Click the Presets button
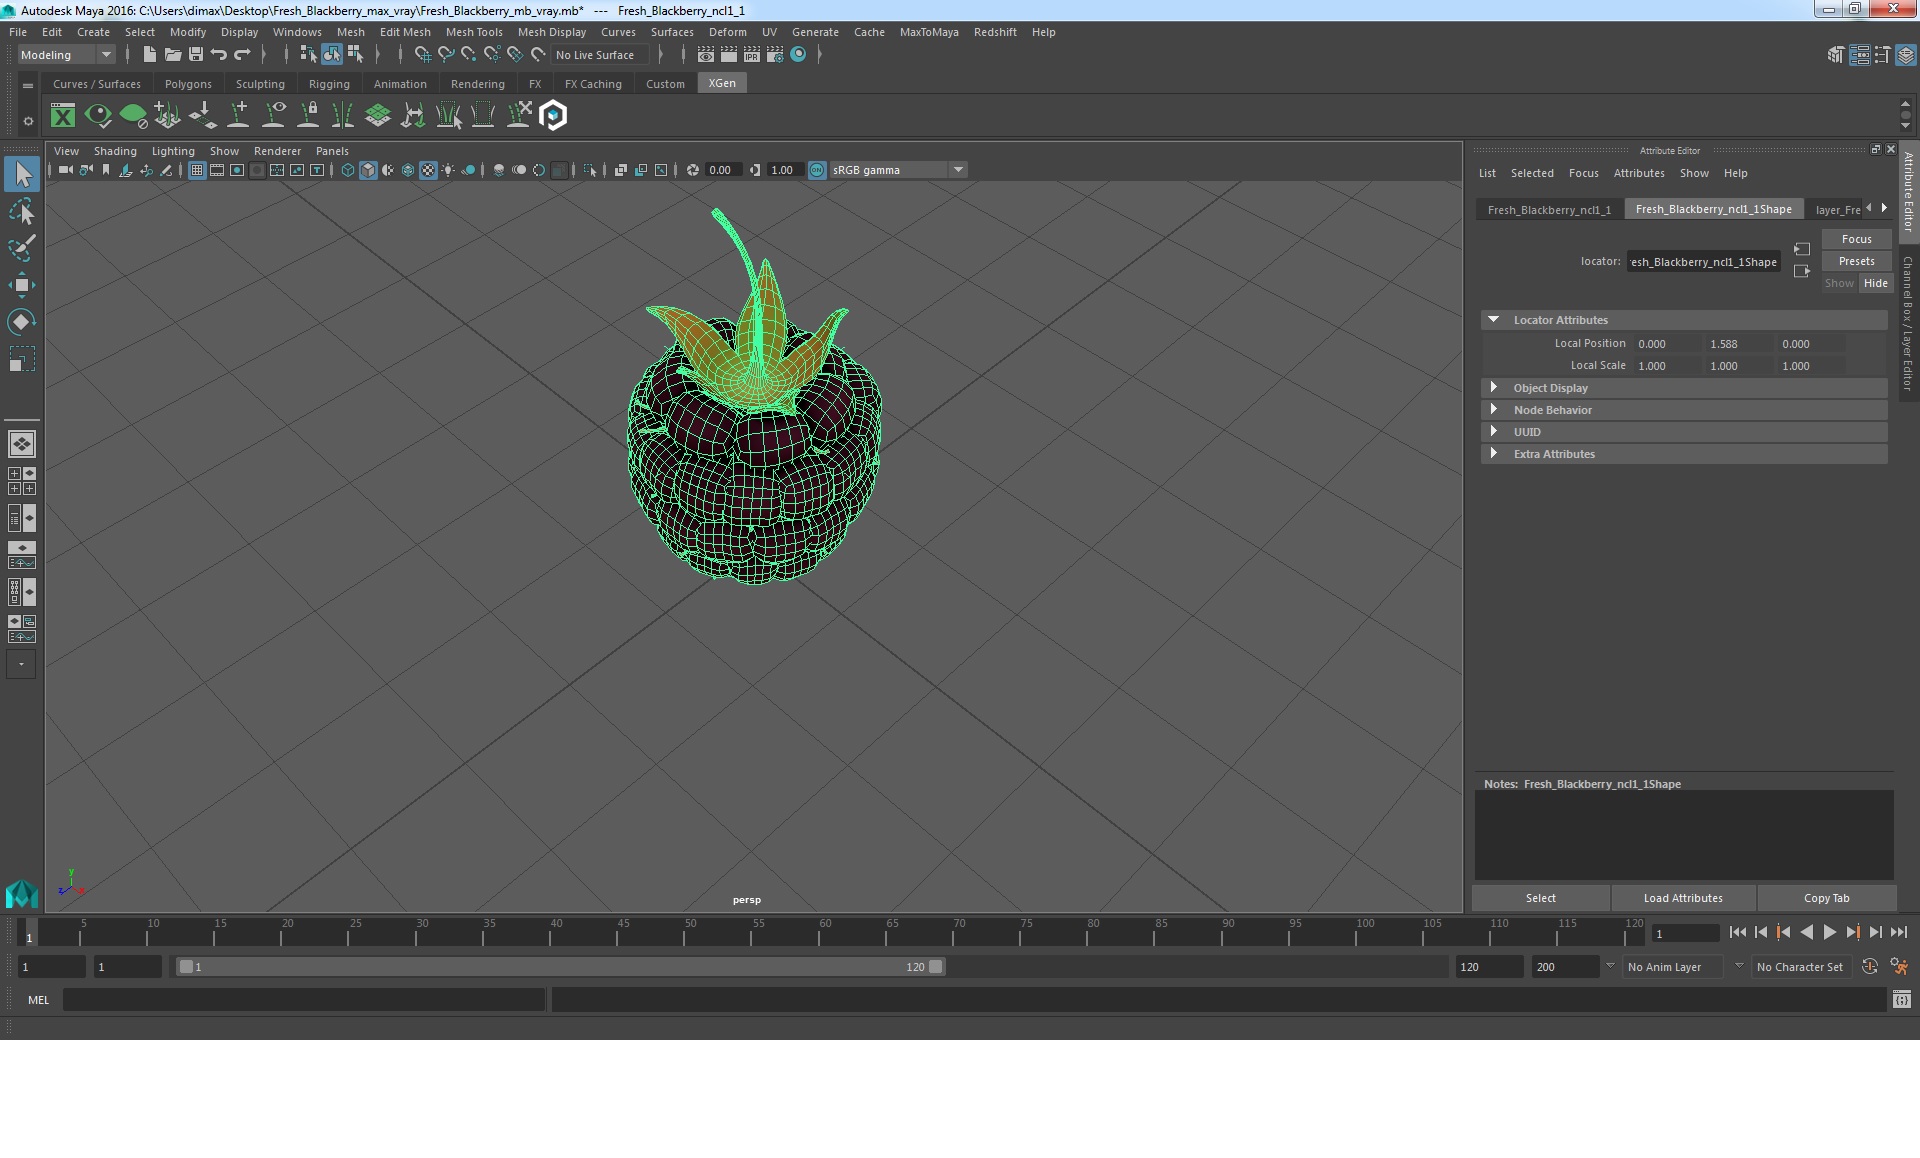Viewport: 1920px width, 1158px height. (1856, 261)
